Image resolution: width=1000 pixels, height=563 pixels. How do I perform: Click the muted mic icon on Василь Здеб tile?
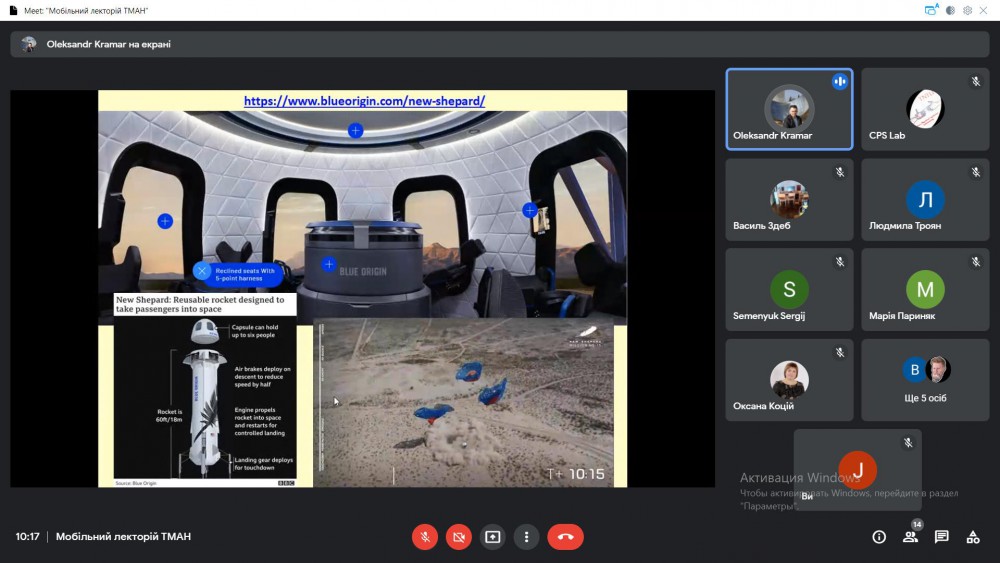point(840,172)
